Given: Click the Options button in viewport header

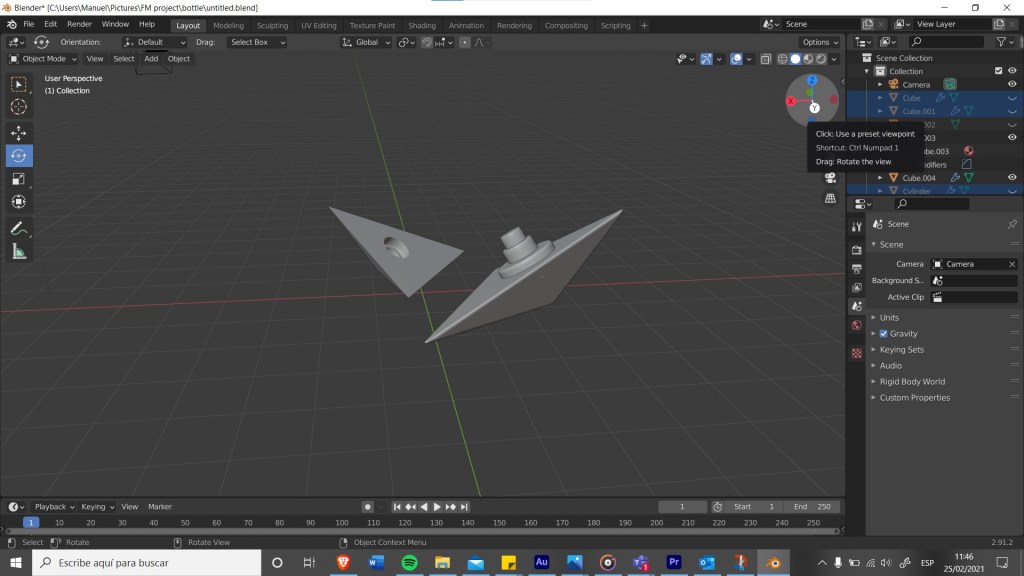Looking at the screenshot, I should 819,42.
